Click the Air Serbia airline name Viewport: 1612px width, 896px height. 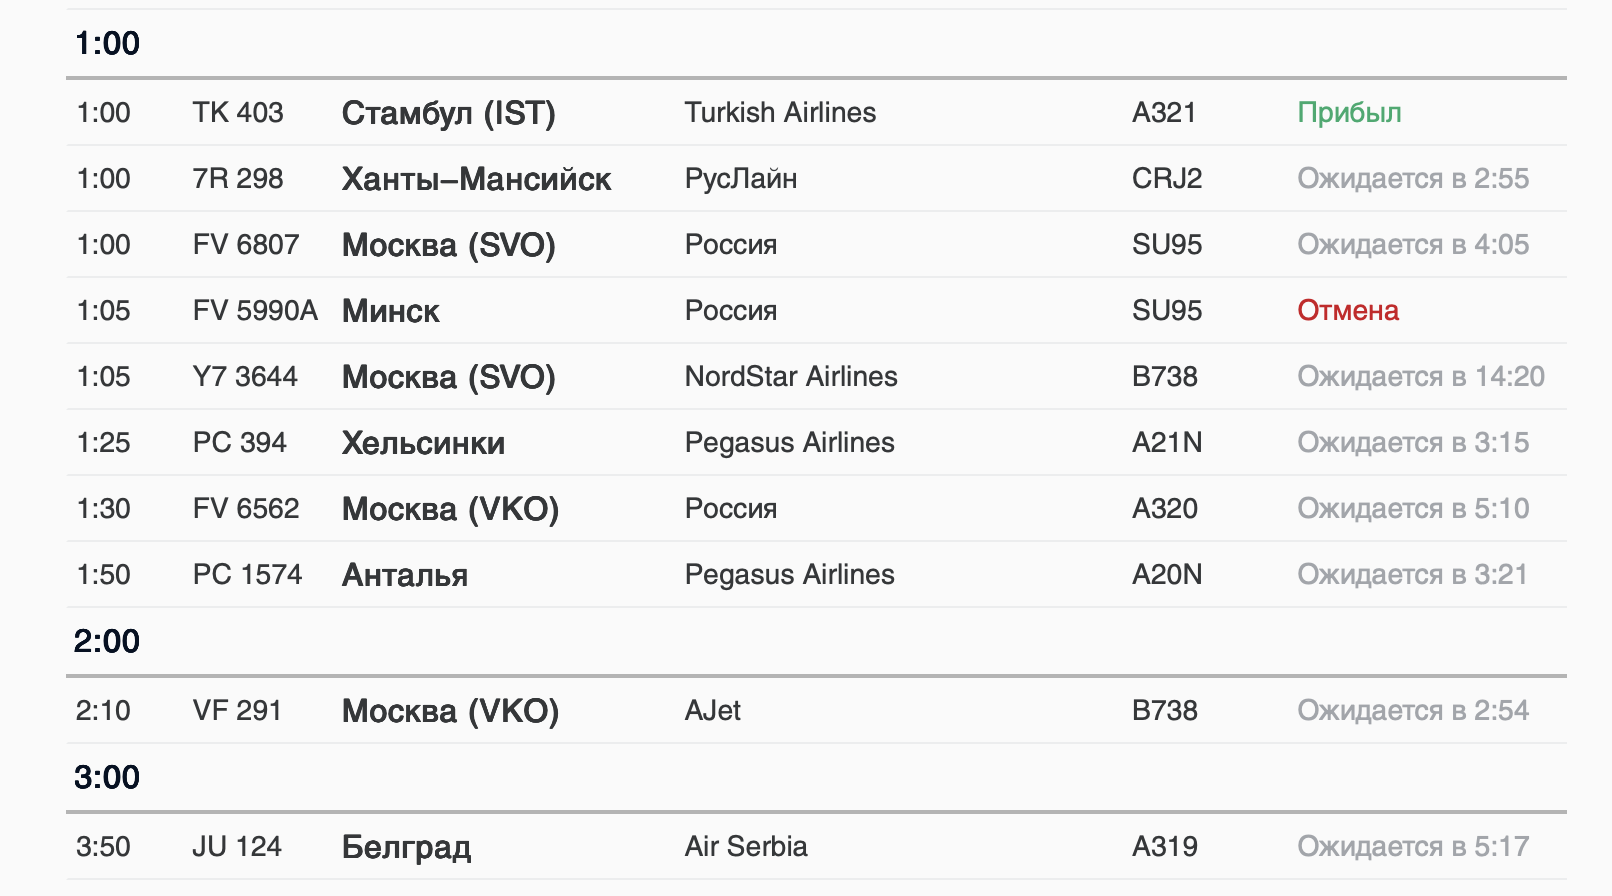(x=746, y=847)
